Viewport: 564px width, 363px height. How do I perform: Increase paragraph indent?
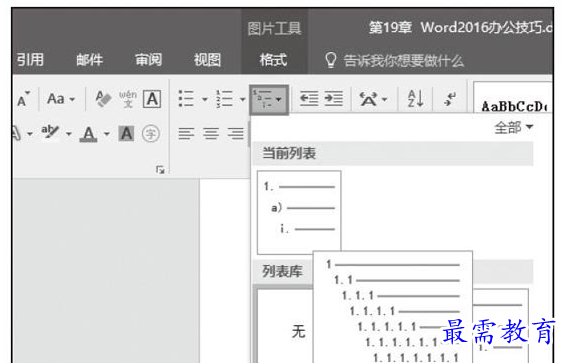point(333,98)
